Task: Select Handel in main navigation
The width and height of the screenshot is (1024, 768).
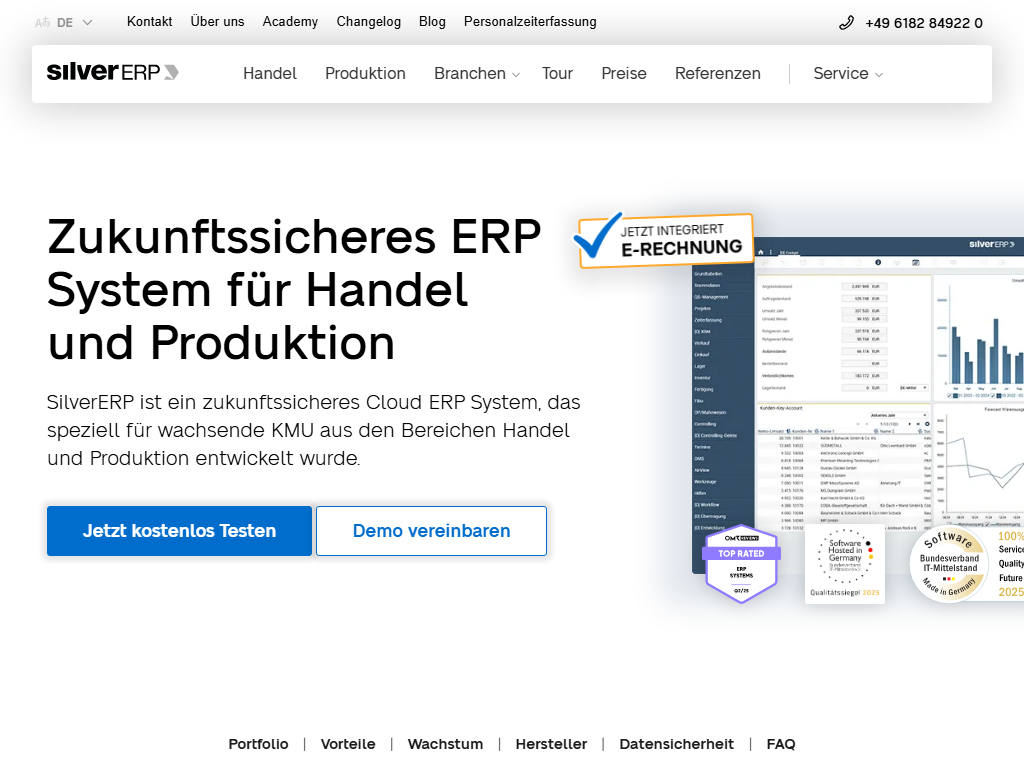Action: point(270,73)
